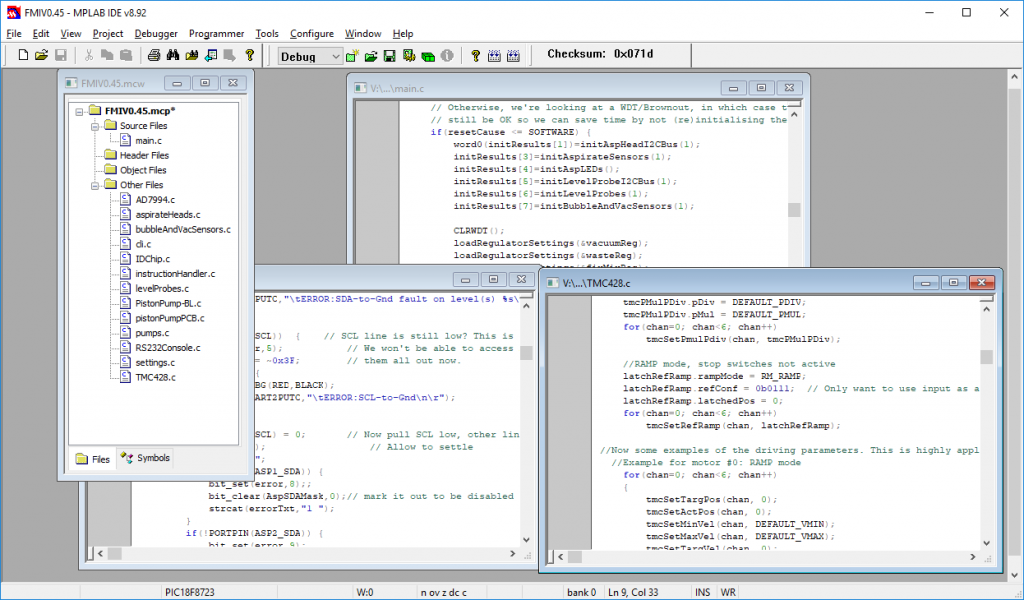
Task: Click the yellow Help question mark icon
Action: coord(249,56)
